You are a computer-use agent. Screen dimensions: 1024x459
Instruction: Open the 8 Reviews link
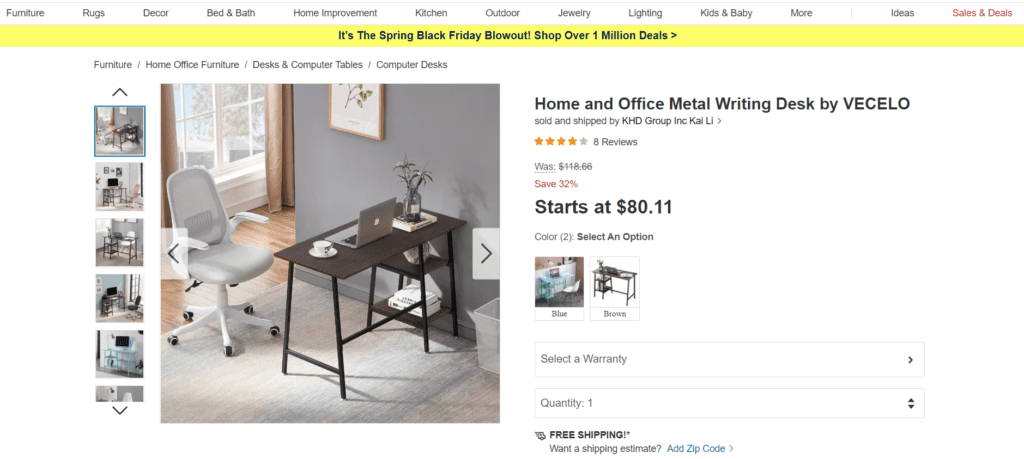(x=615, y=142)
